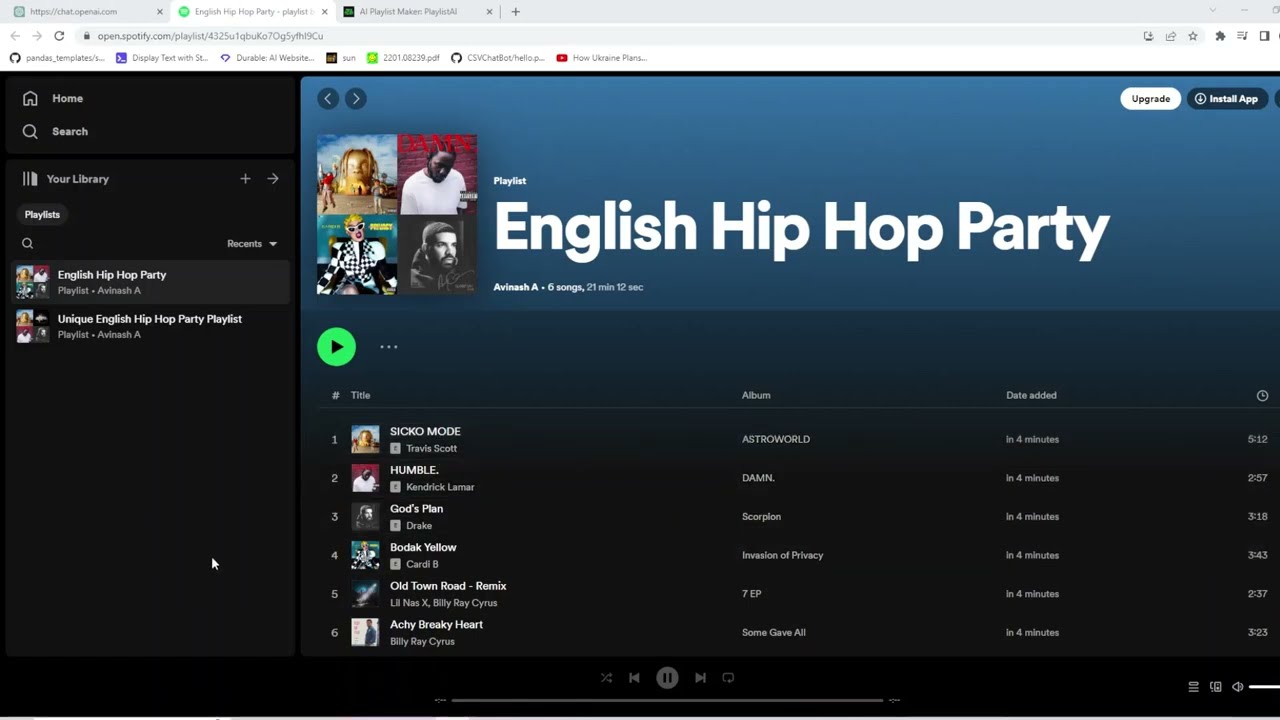Create a new playlist with the plus icon
Screen dimensions: 1280x720
coord(245,179)
